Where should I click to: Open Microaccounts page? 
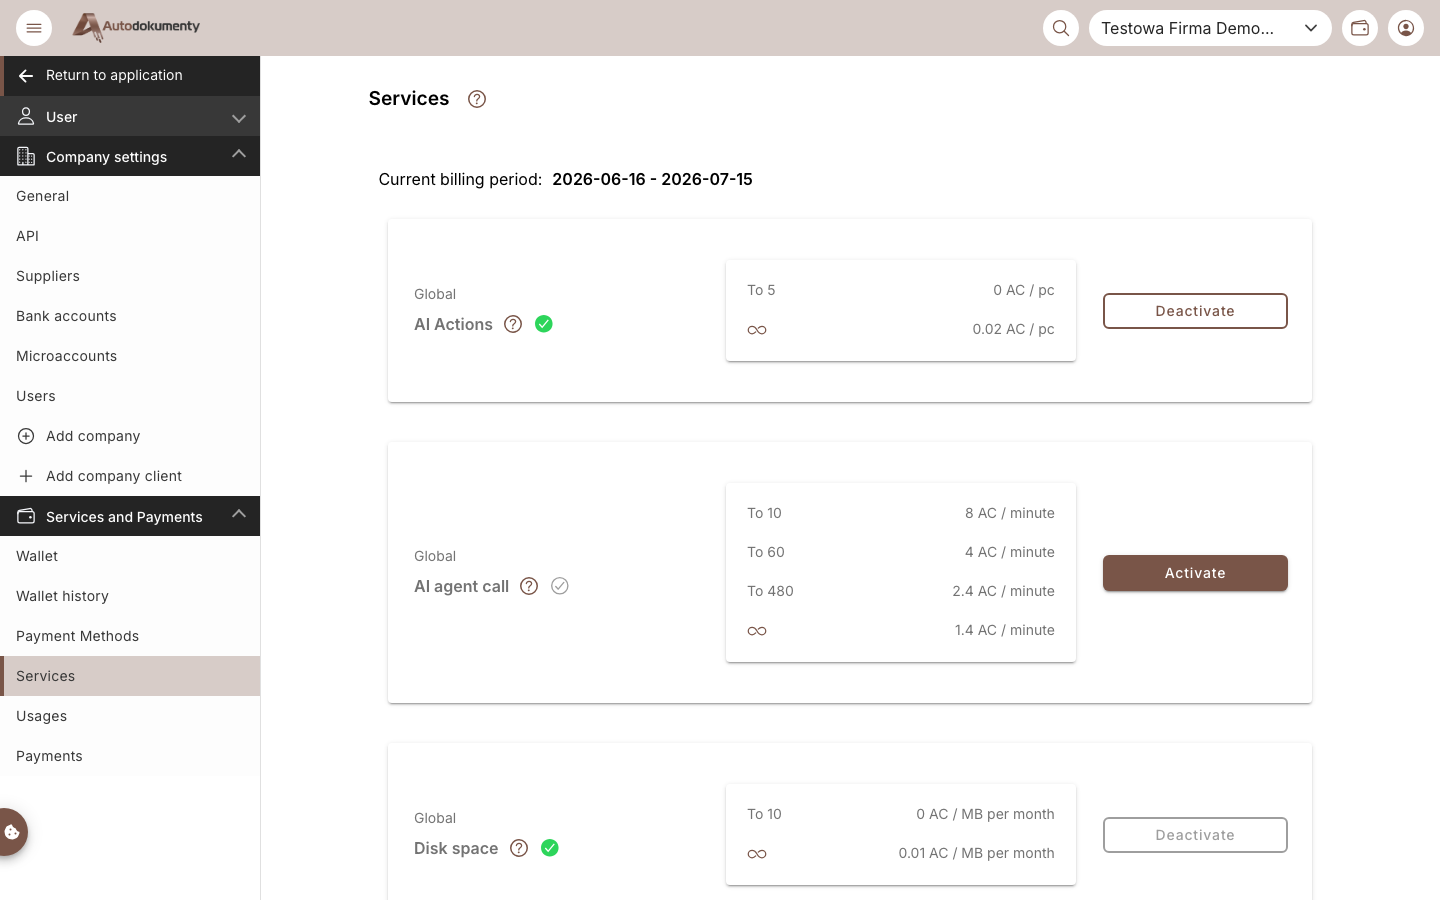click(130, 356)
